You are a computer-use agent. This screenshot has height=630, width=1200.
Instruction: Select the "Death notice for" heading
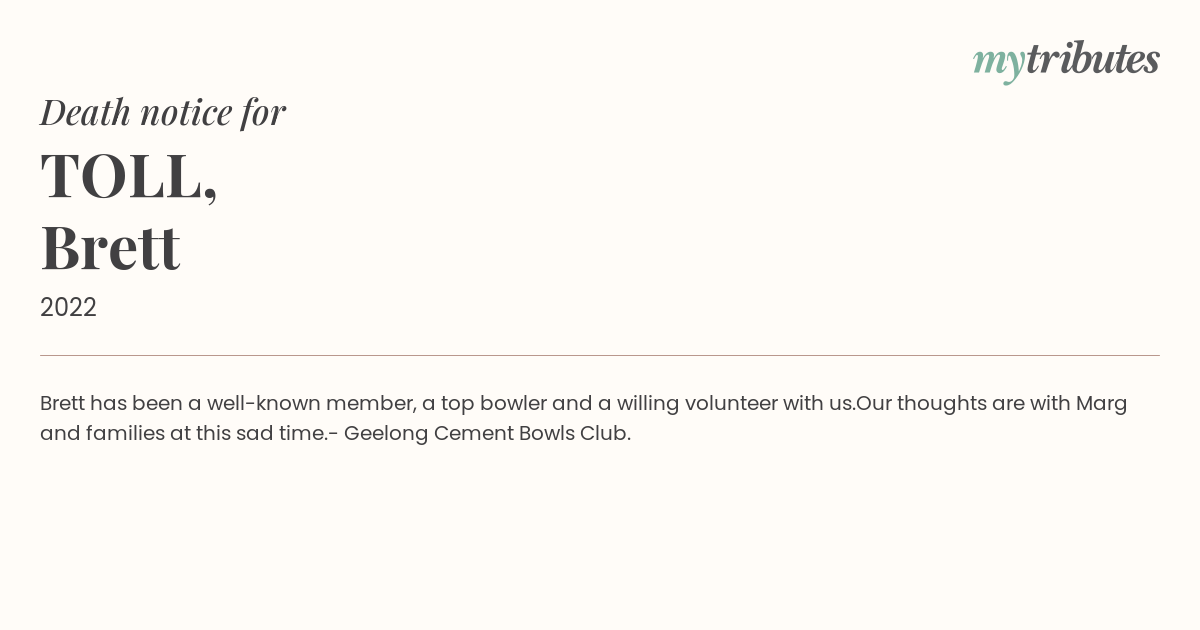click(163, 112)
